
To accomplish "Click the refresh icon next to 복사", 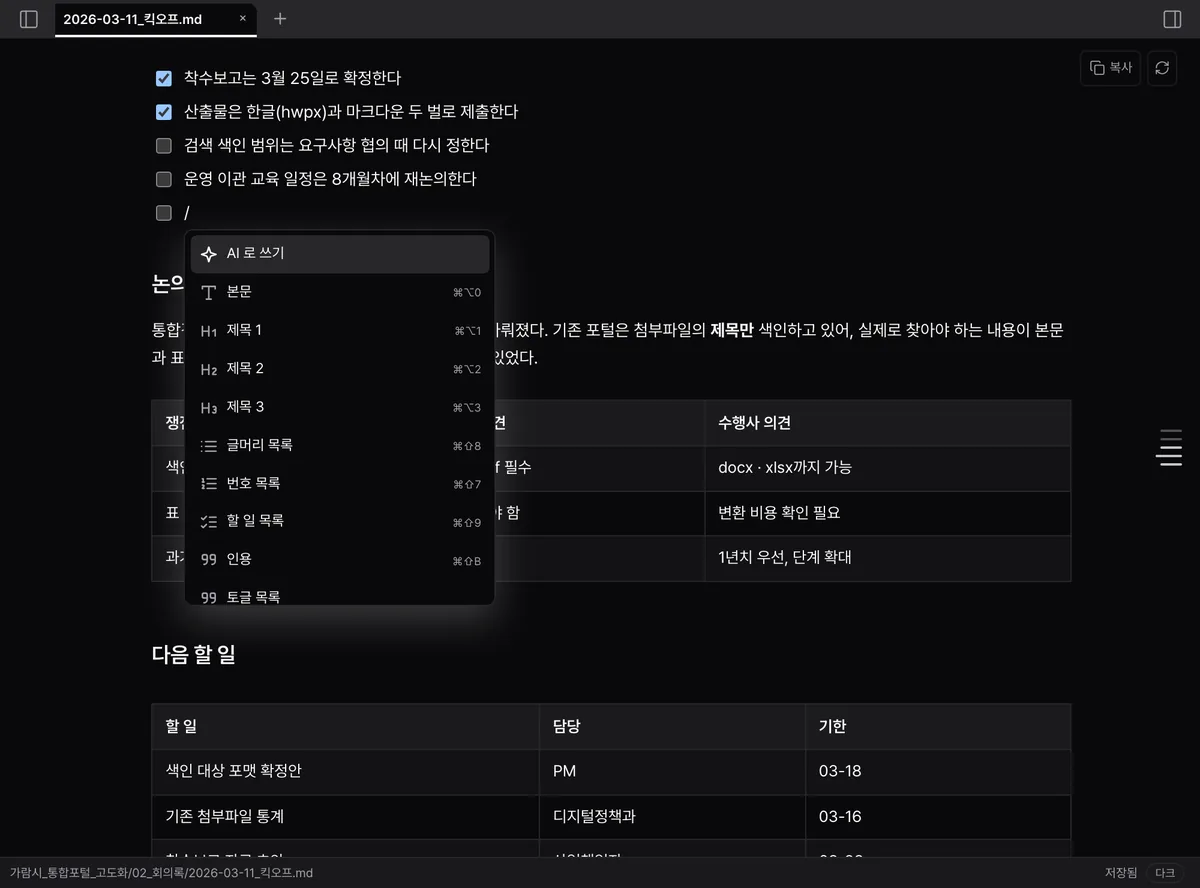I will pos(1162,68).
